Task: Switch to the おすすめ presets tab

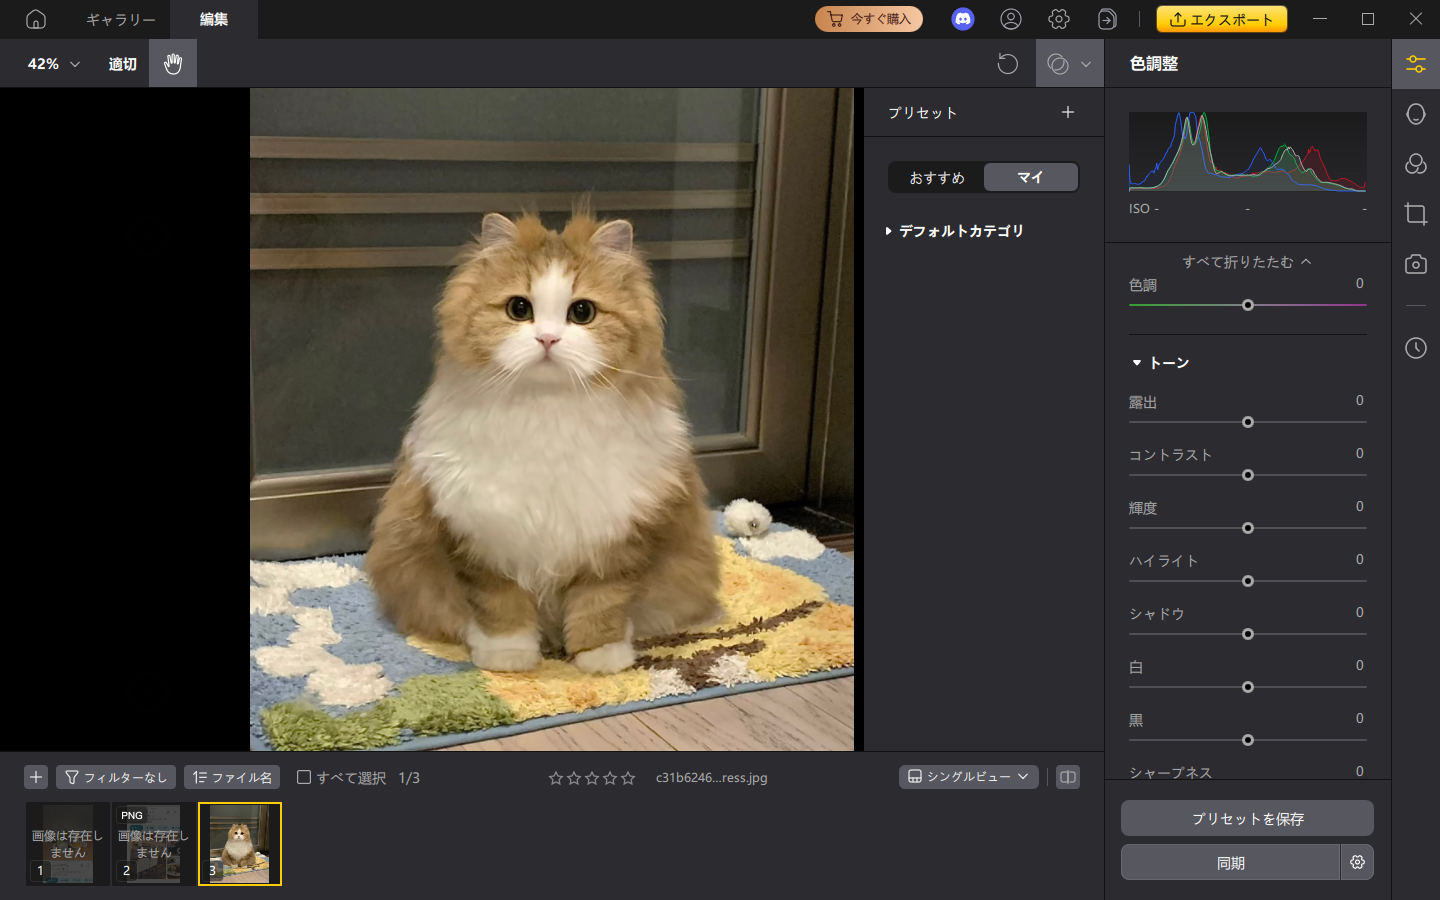Action: [x=936, y=177]
